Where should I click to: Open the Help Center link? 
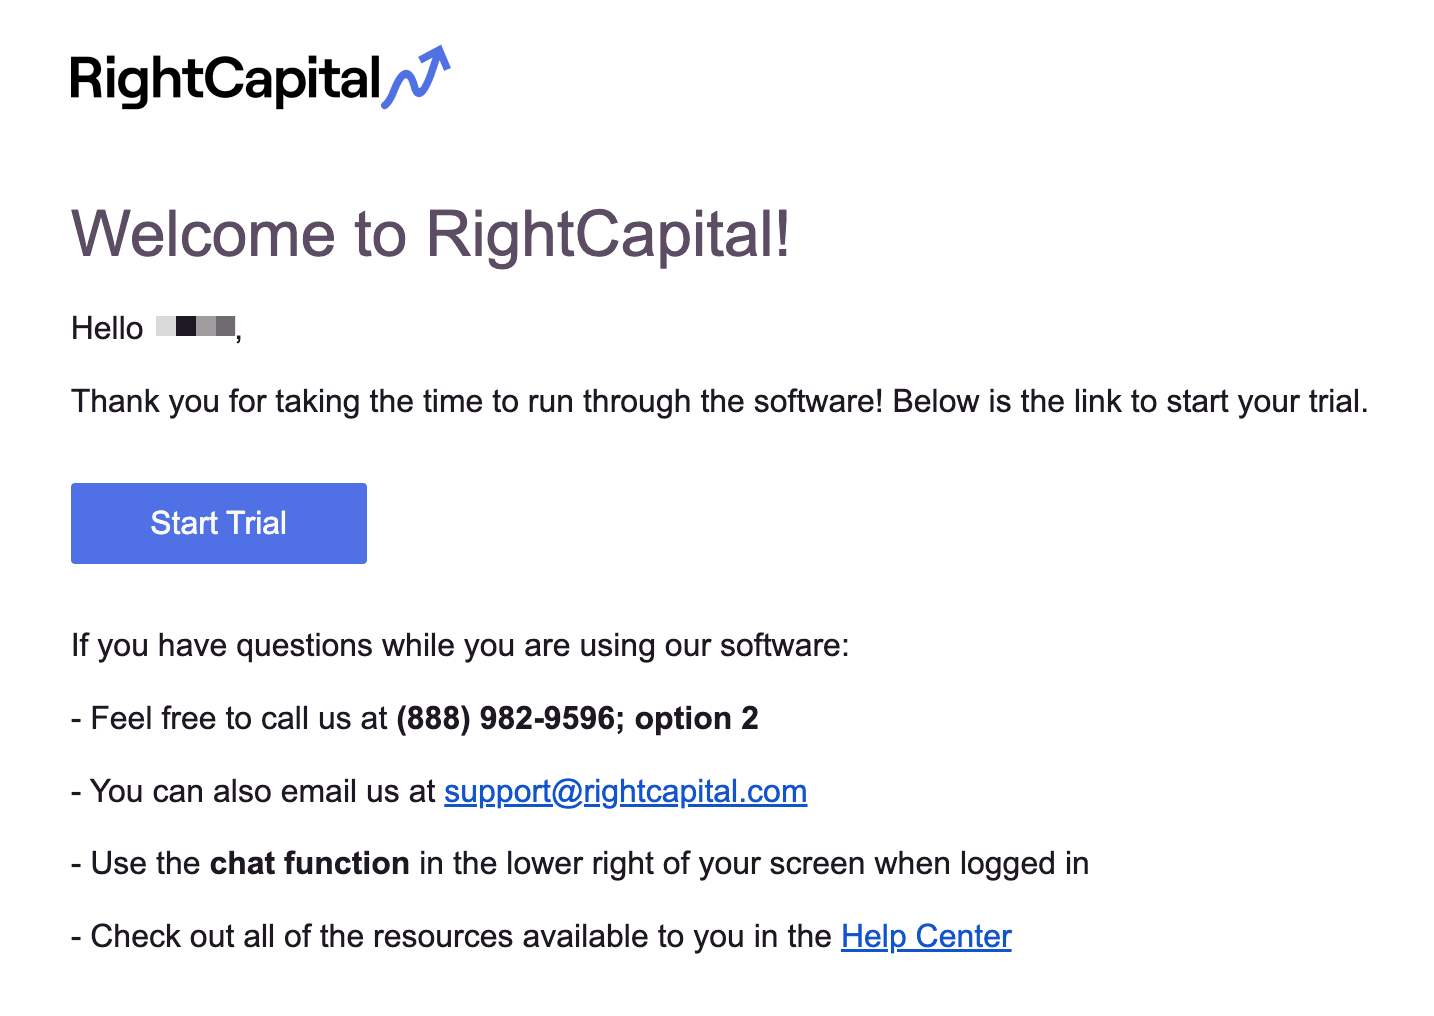pyautogui.click(x=926, y=936)
